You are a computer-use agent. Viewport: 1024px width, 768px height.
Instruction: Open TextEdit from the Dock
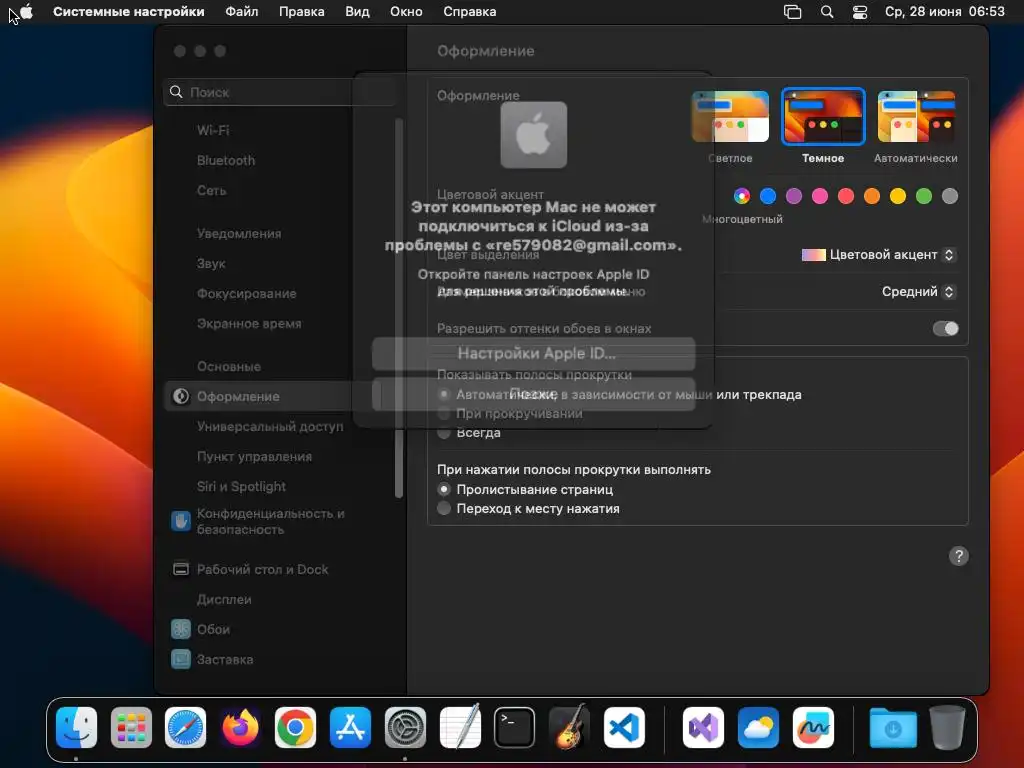(x=460, y=727)
